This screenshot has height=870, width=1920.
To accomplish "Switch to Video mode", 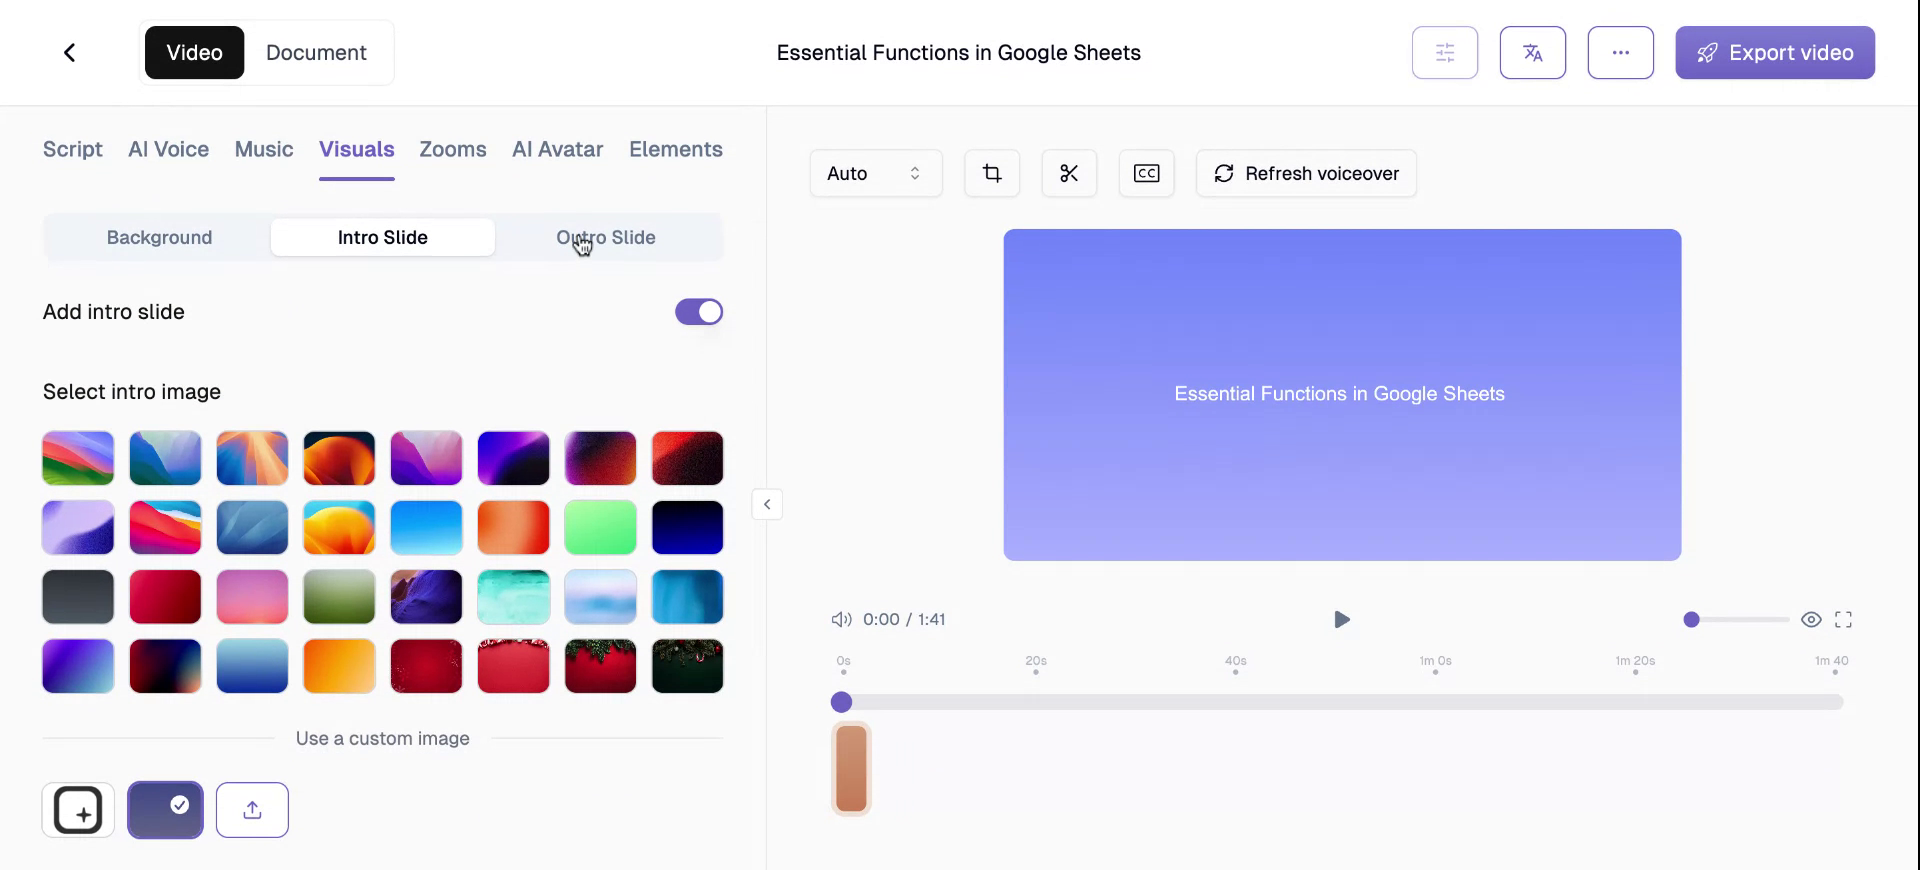I will (x=194, y=53).
